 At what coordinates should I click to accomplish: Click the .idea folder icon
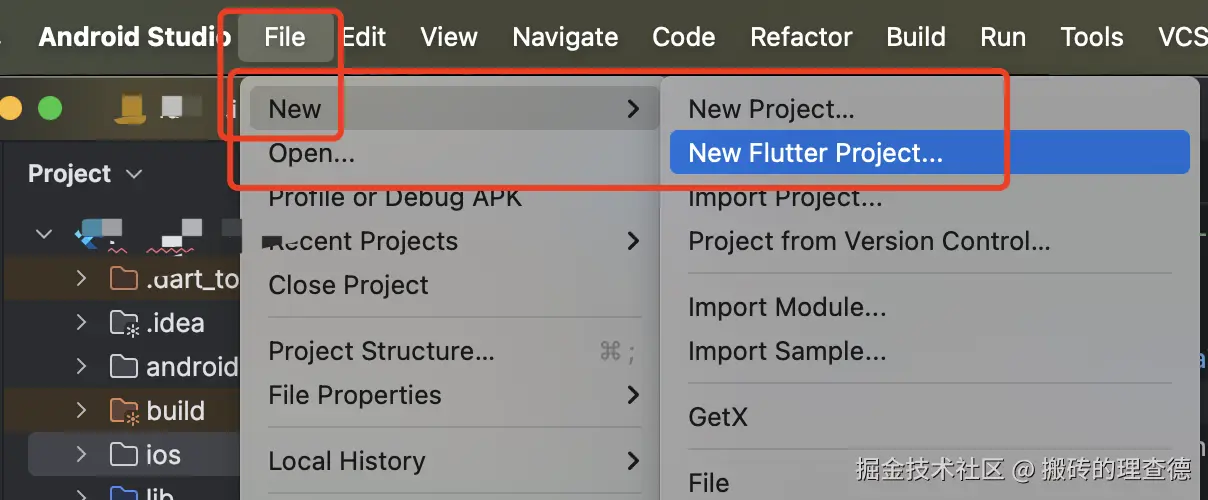[124, 323]
